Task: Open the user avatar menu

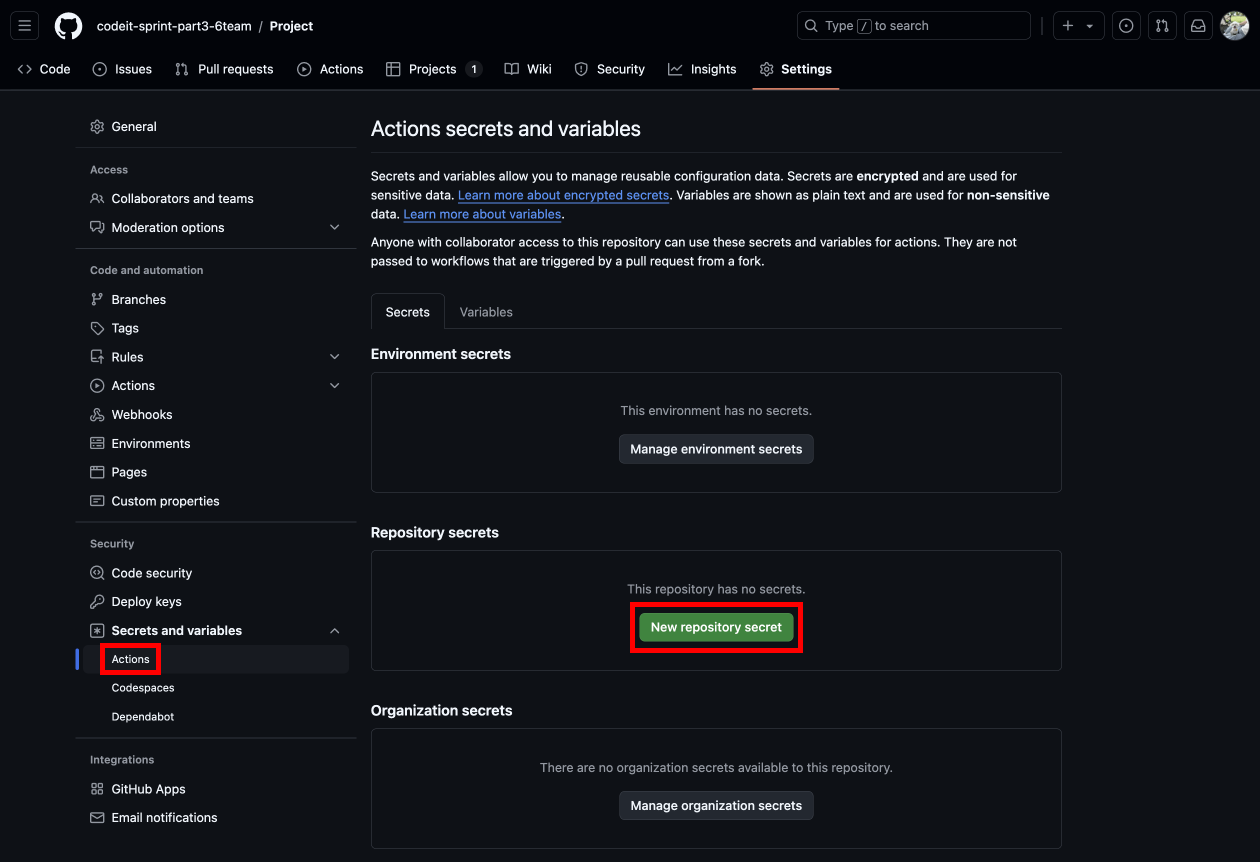Action: click(x=1234, y=26)
